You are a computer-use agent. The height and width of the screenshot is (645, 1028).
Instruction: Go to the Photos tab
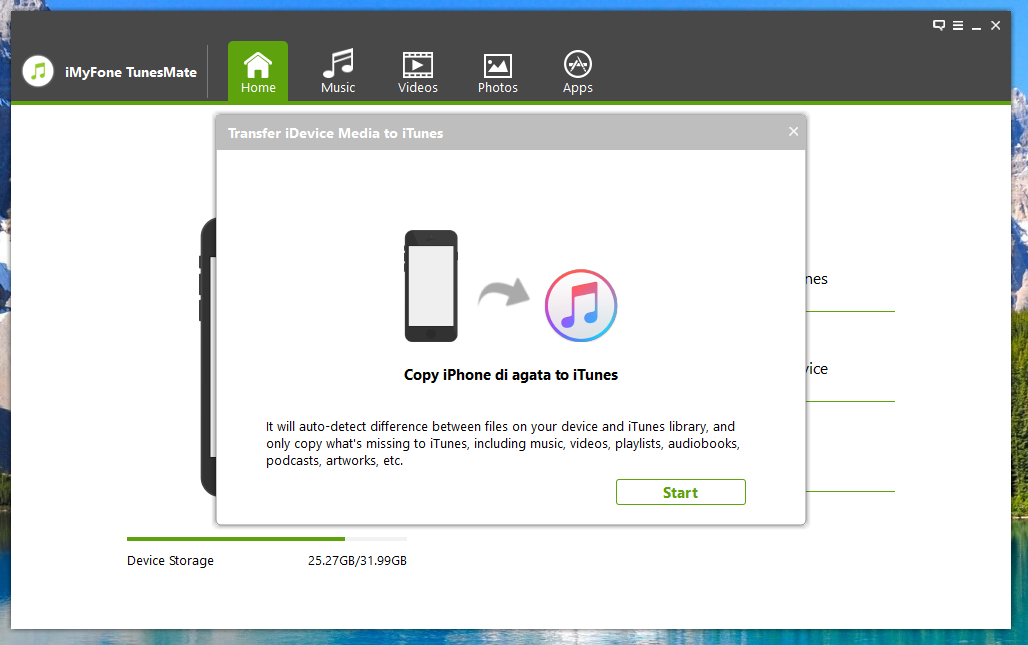[498, 71]
